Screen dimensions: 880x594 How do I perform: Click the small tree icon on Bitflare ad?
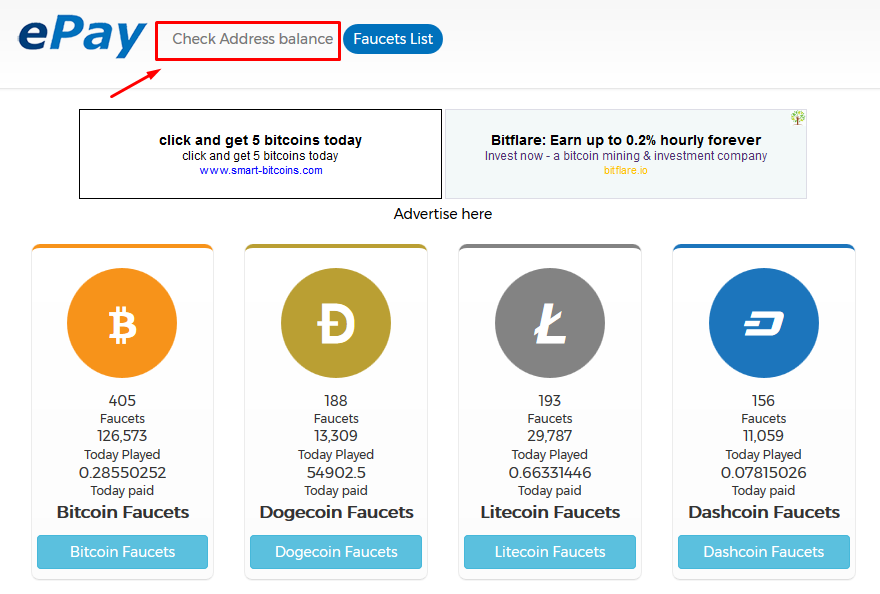(x=798, y=118)
